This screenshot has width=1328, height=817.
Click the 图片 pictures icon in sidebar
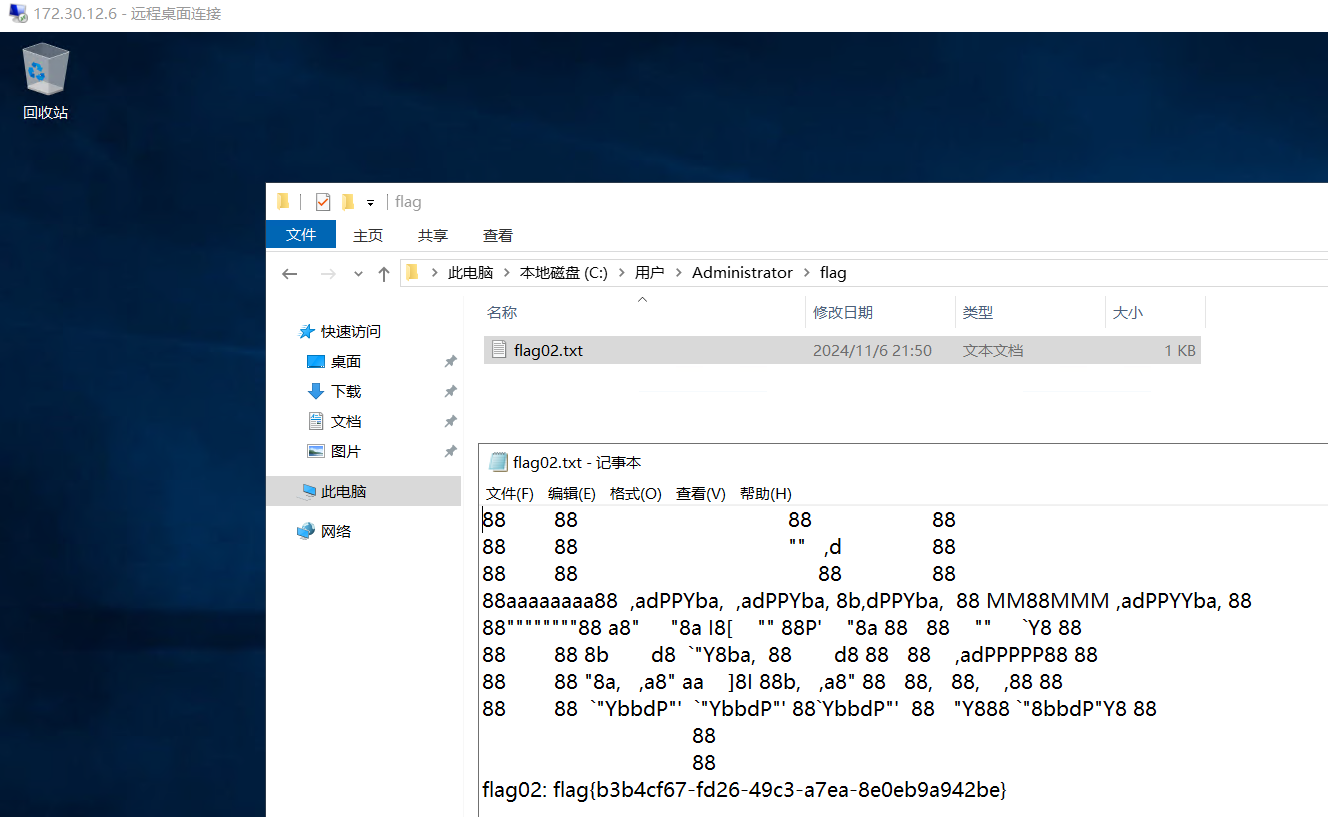pos(316,451)
